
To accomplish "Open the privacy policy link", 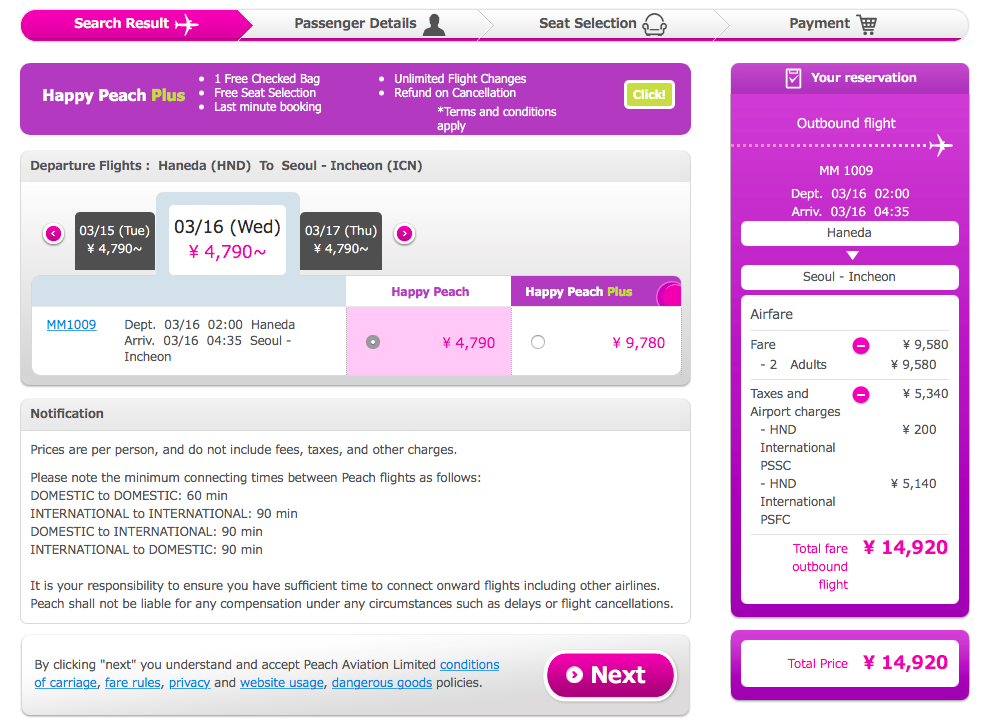I will (189, 682).
